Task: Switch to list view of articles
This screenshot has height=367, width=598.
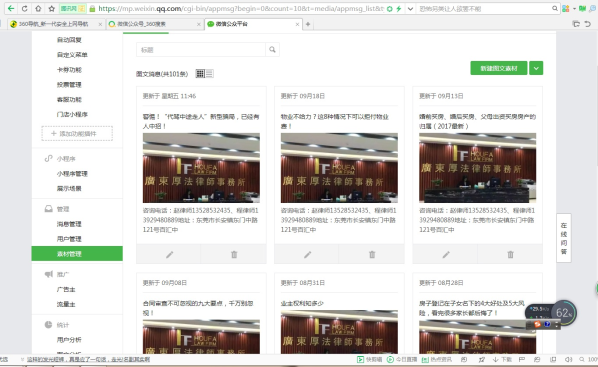Action: 209,74
